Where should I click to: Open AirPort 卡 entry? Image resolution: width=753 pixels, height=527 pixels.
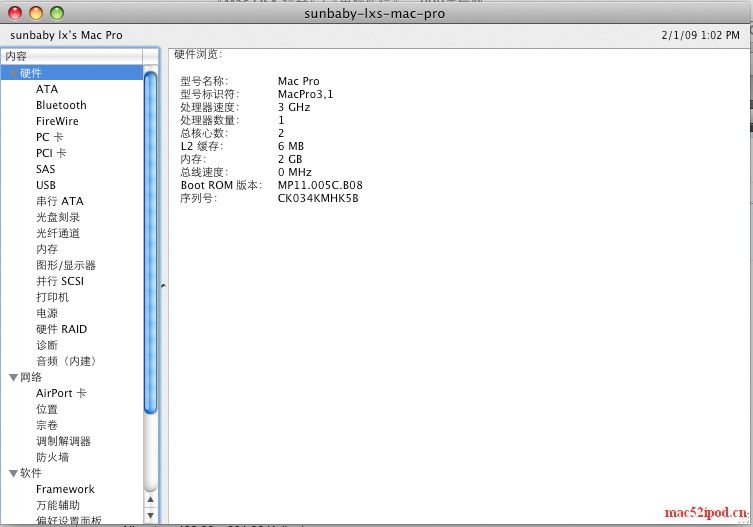coord(61,393)
